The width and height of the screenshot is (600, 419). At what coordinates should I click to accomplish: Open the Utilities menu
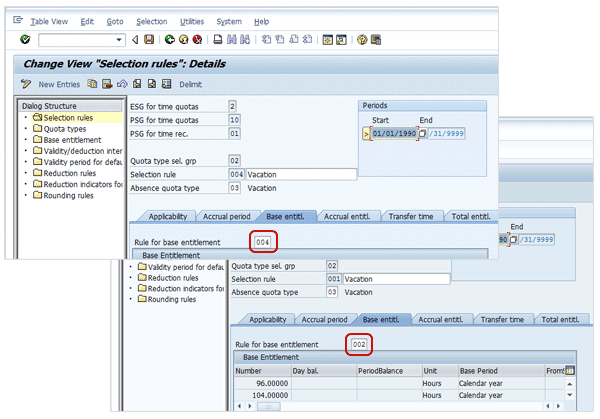point(192,22)
